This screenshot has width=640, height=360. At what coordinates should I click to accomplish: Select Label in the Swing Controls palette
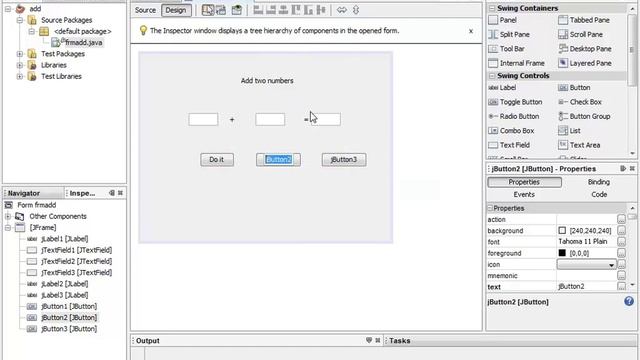click(x=502, y=87)
